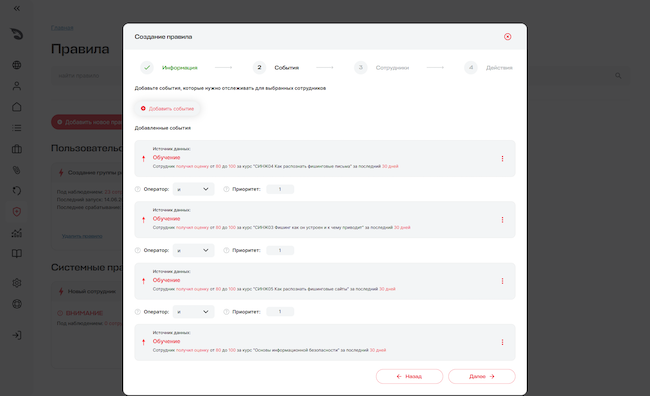650x396 pixels.
Task: Click the first Приоритет input field
Action: tap(280, 189)
